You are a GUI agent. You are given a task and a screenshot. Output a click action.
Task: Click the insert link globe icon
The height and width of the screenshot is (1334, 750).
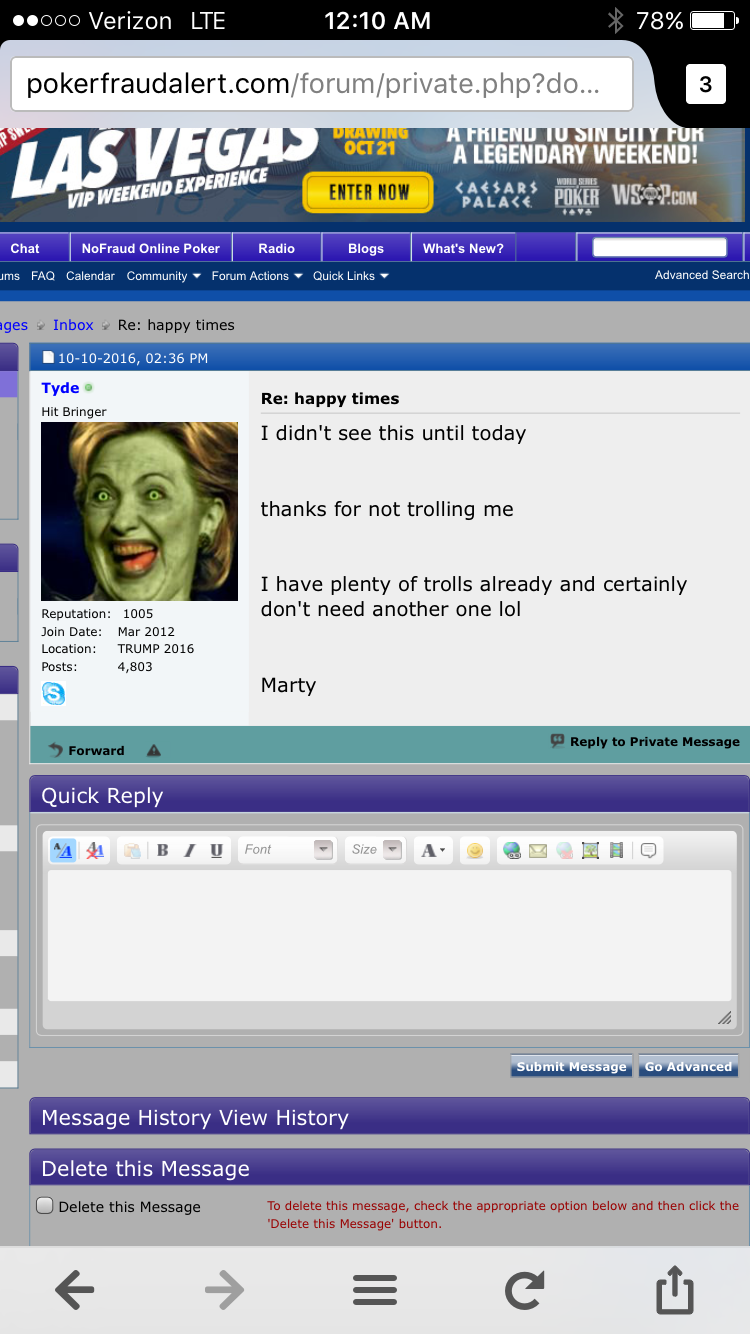tap(512, 850)
